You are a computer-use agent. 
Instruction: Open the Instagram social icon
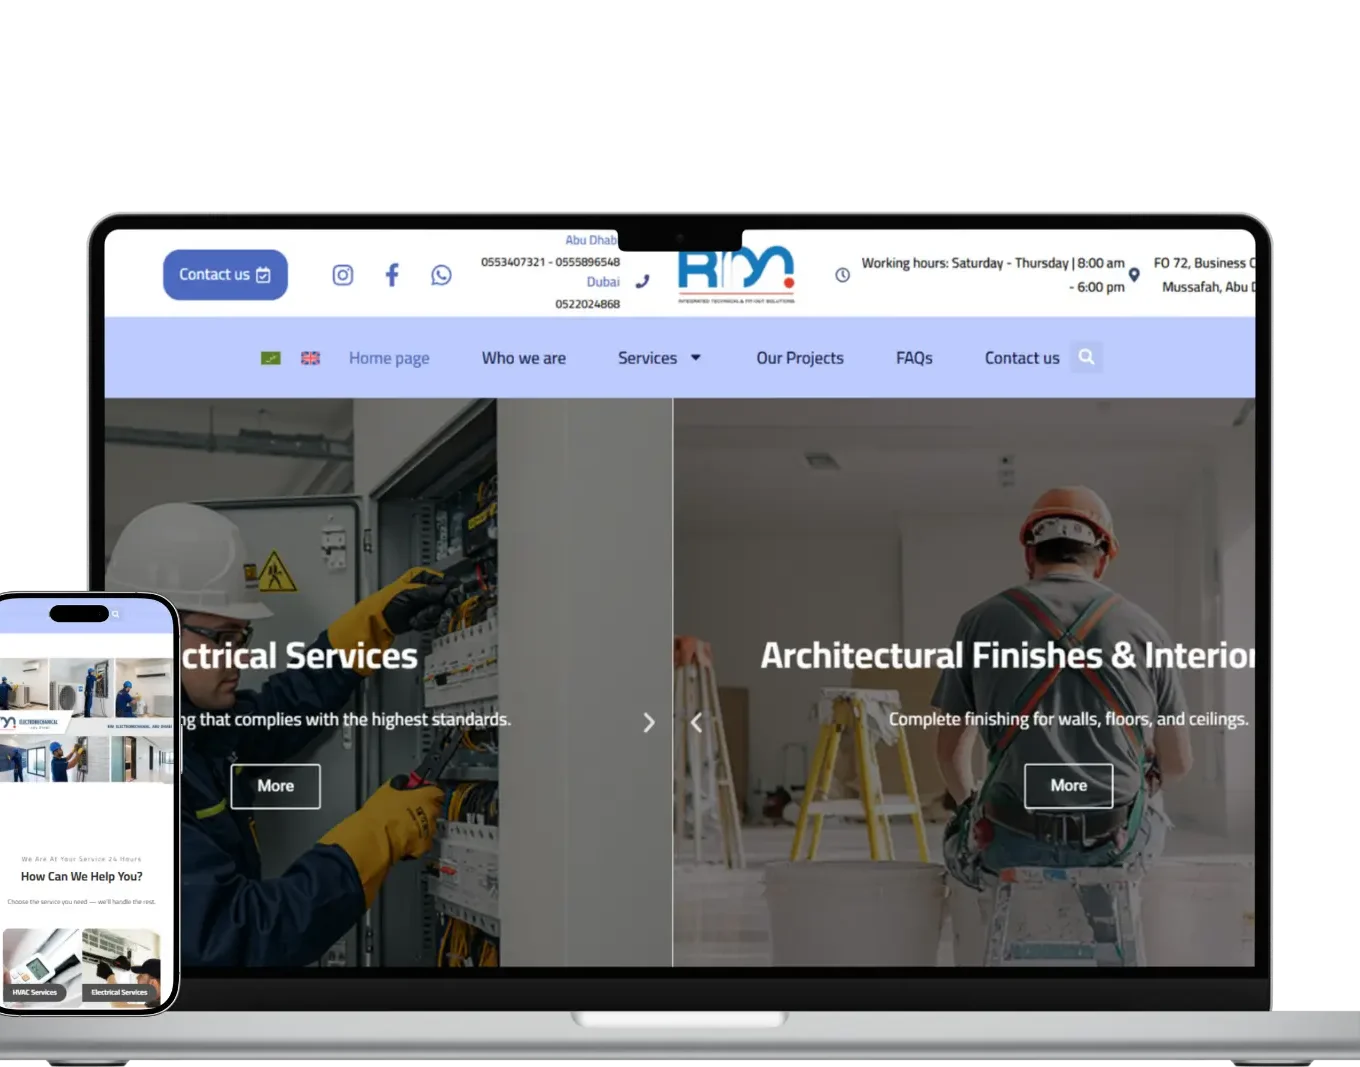tap(342, 275)
